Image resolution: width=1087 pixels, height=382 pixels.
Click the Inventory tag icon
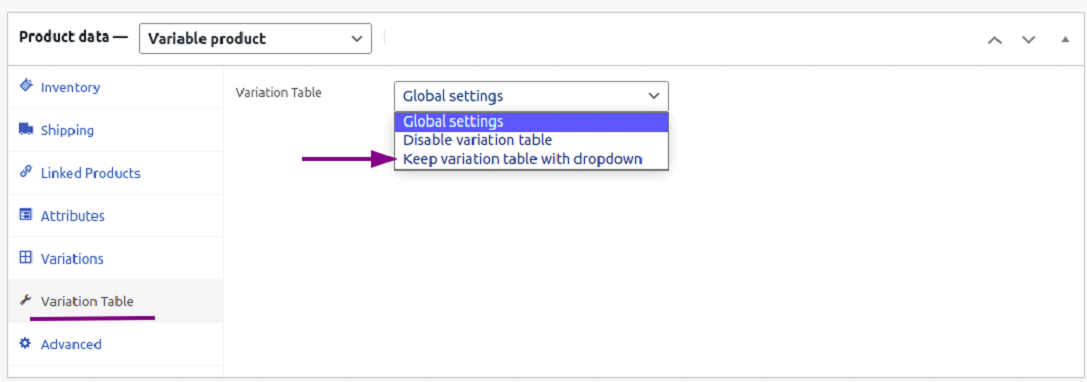click(x=26, y=86)
